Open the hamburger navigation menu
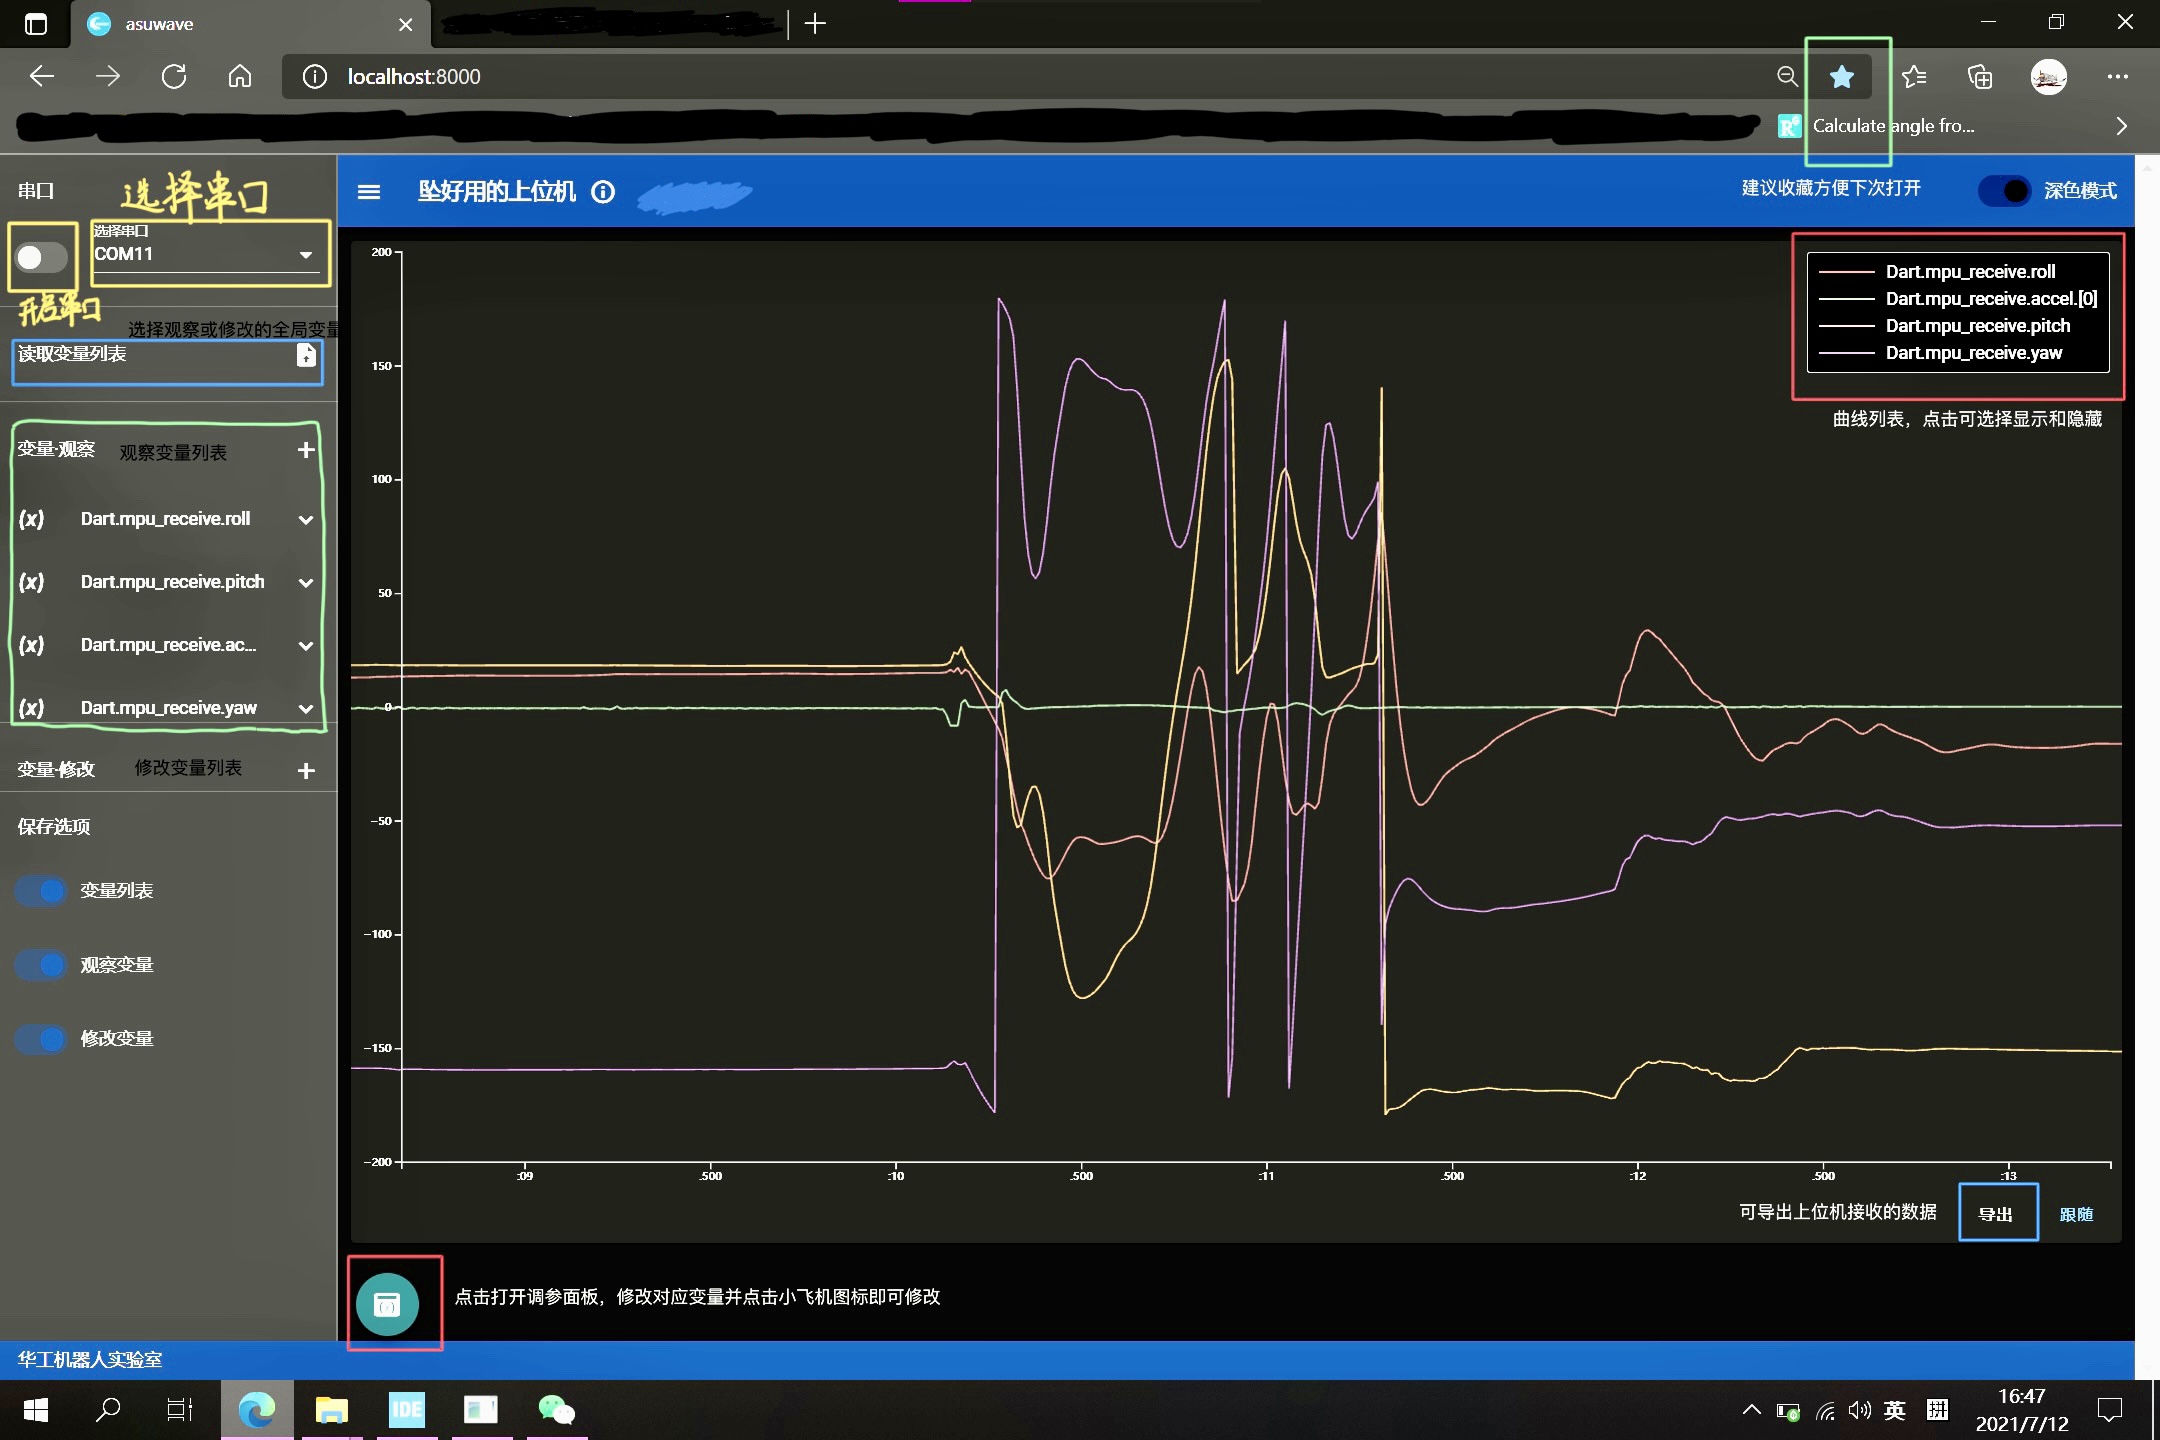Viewport: 2160px width, 1440px height. pyautogui.click(x=369, y=192)
